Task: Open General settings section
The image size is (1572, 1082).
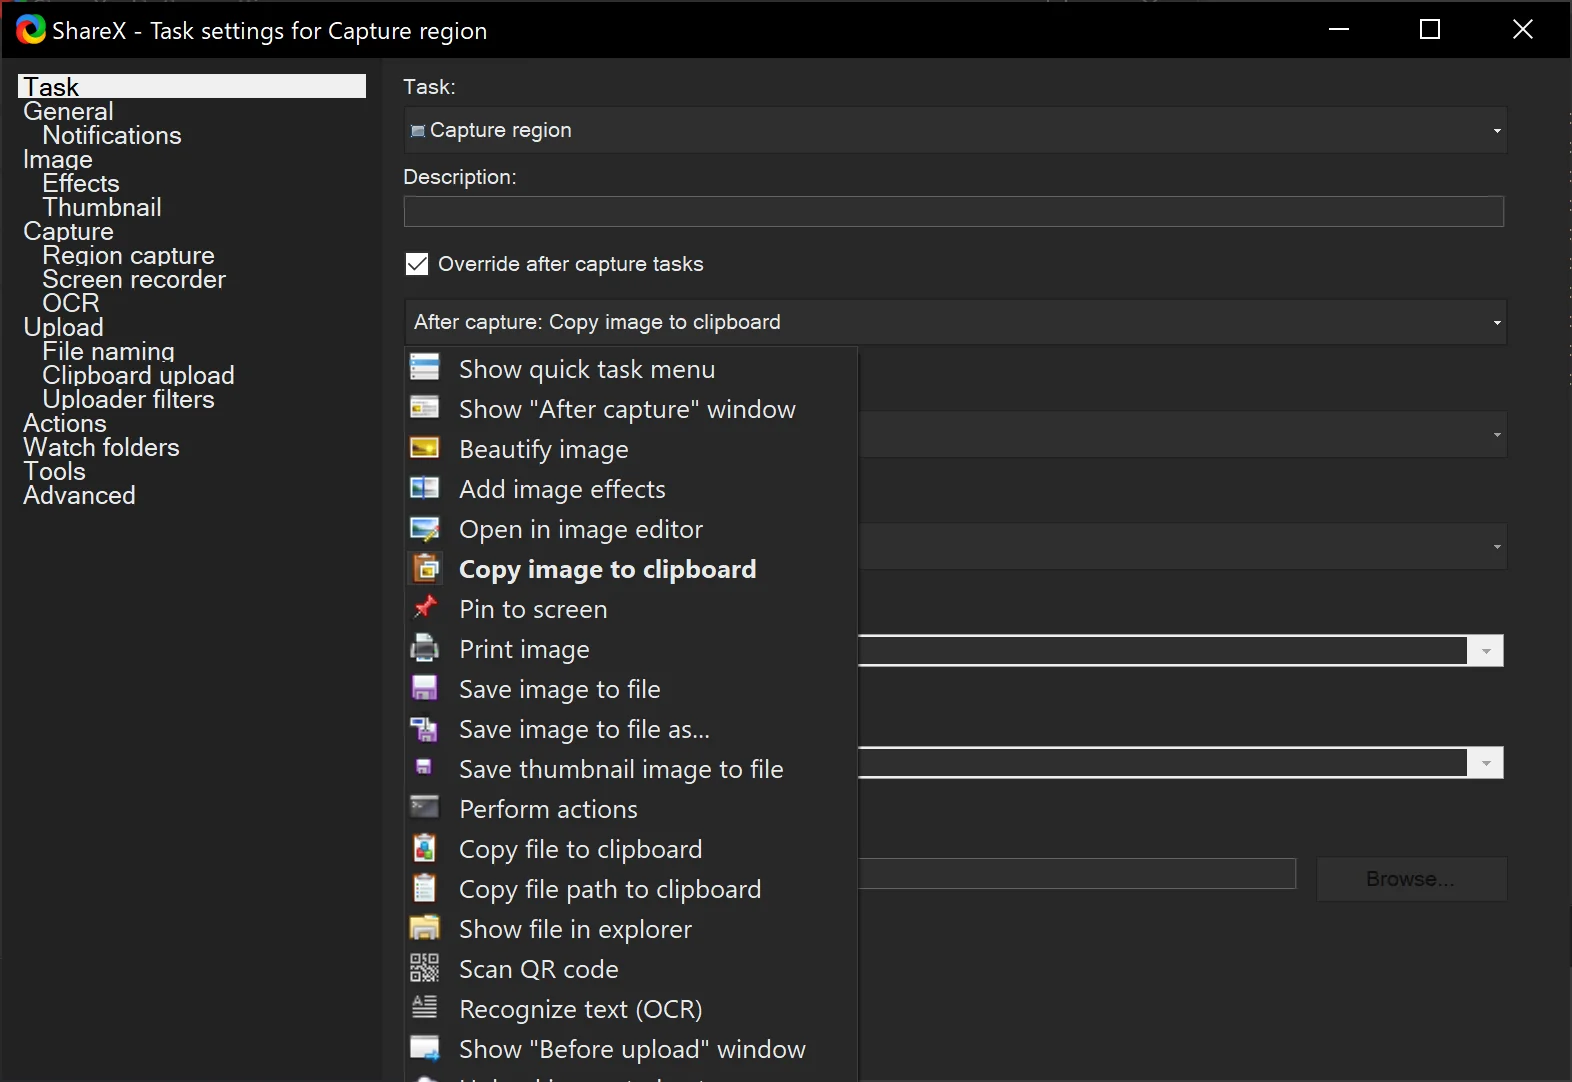Action: (68, 111)
